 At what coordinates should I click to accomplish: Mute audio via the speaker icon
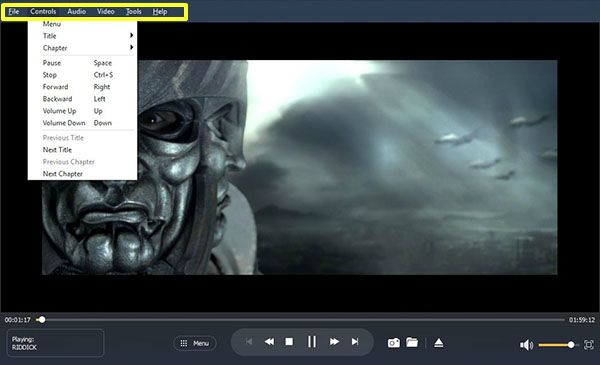coord(526,345)
